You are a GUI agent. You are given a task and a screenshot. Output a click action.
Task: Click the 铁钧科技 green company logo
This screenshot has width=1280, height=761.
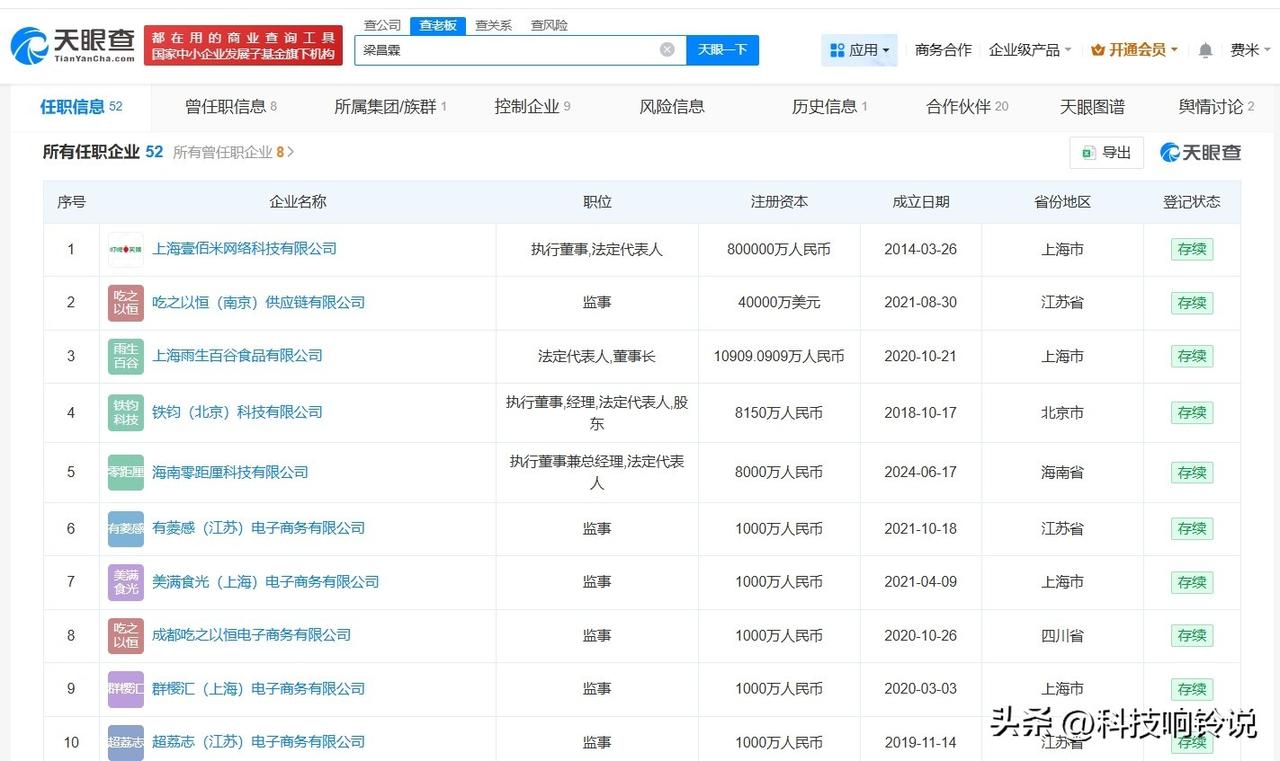click(x=125, y=412)
